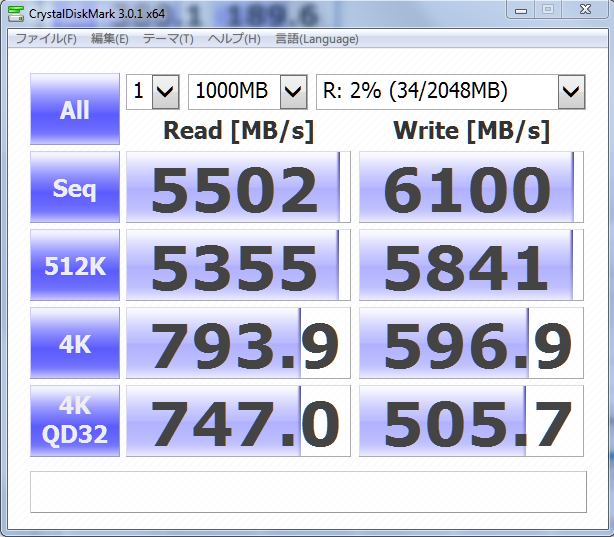Start the Seq sequential test
This screenshot has height=537, width=614.
74,187
